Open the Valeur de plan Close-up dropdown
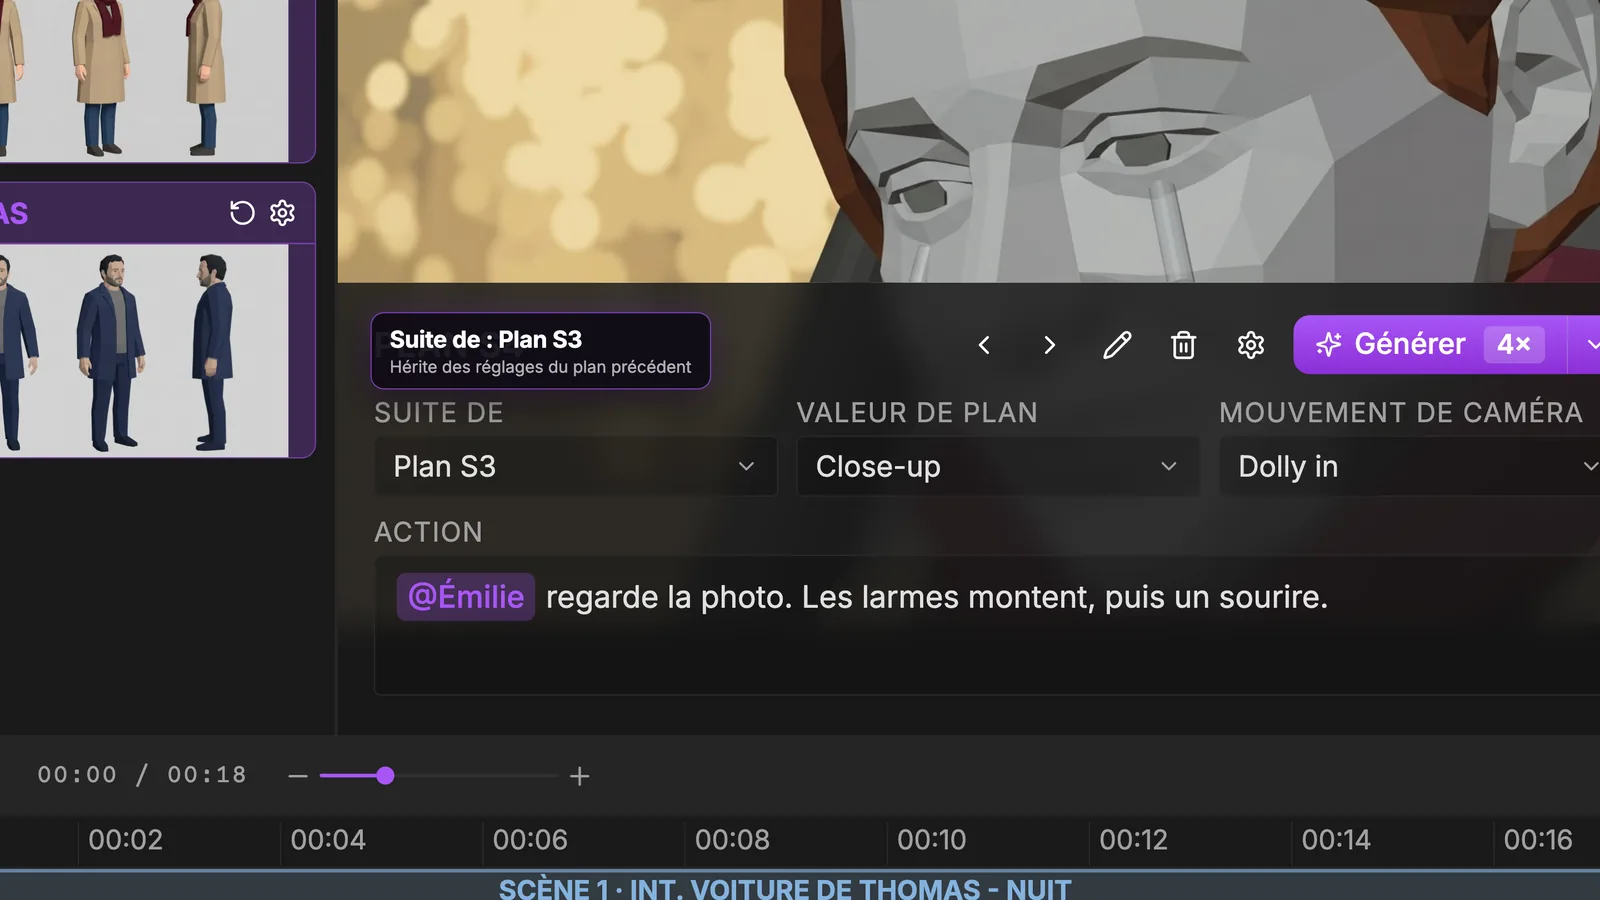 pyautogui.click(x=997, y=466)
